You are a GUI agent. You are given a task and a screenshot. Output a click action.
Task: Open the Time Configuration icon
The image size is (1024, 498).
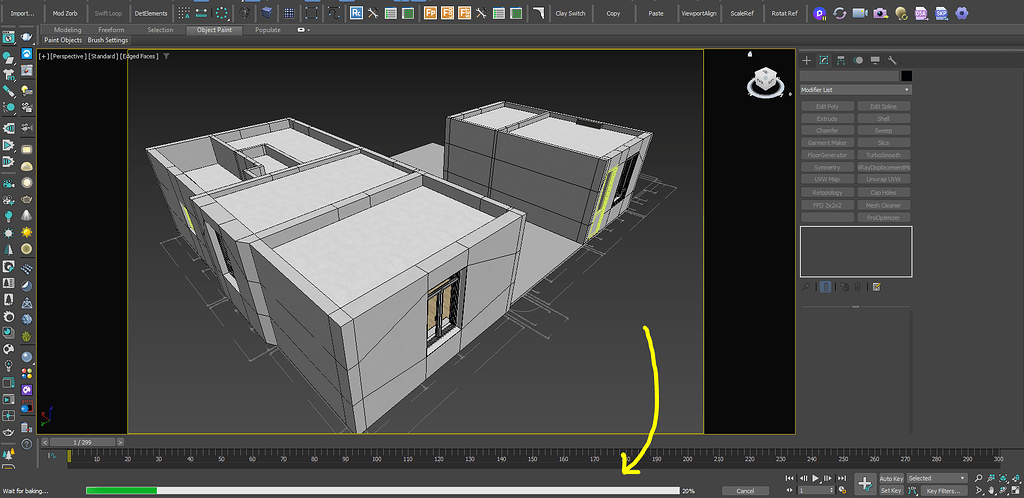tap(842, 490)
